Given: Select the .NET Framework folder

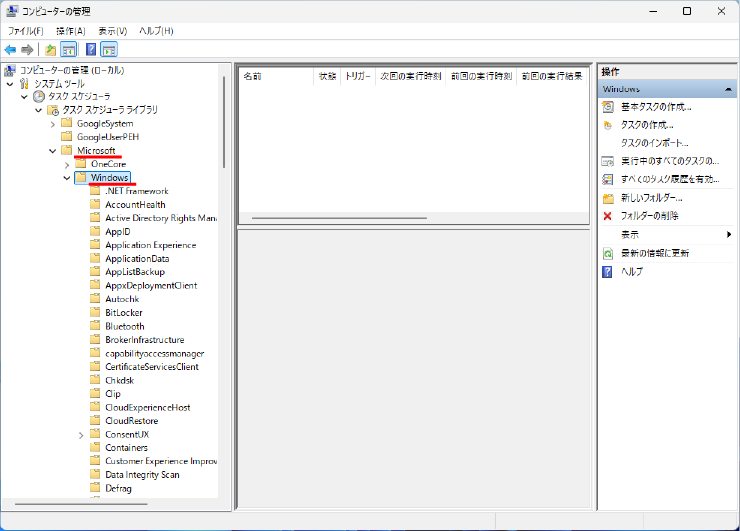Looking at the screenshot, I should click(x=137, y=191).
